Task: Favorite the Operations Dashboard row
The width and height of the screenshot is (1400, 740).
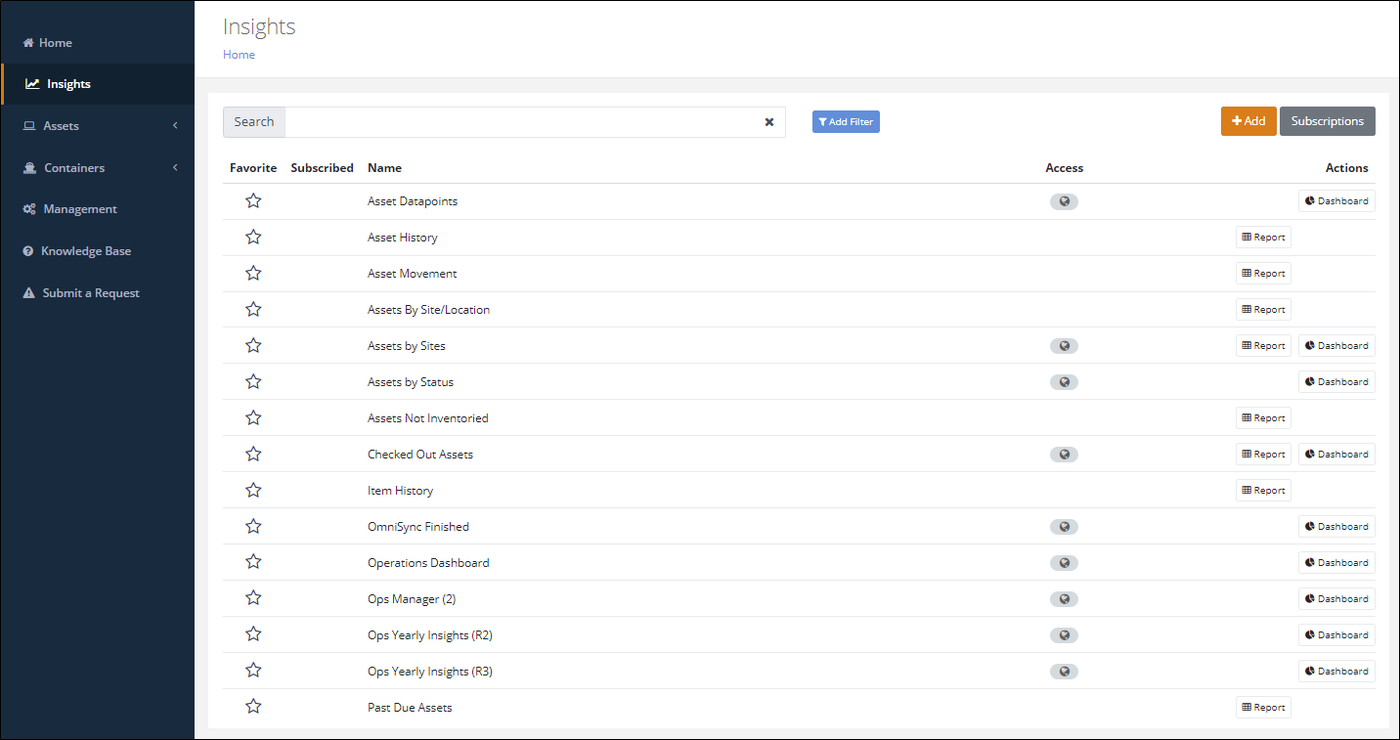Action: pyautogui.click(x=253, y=562)
